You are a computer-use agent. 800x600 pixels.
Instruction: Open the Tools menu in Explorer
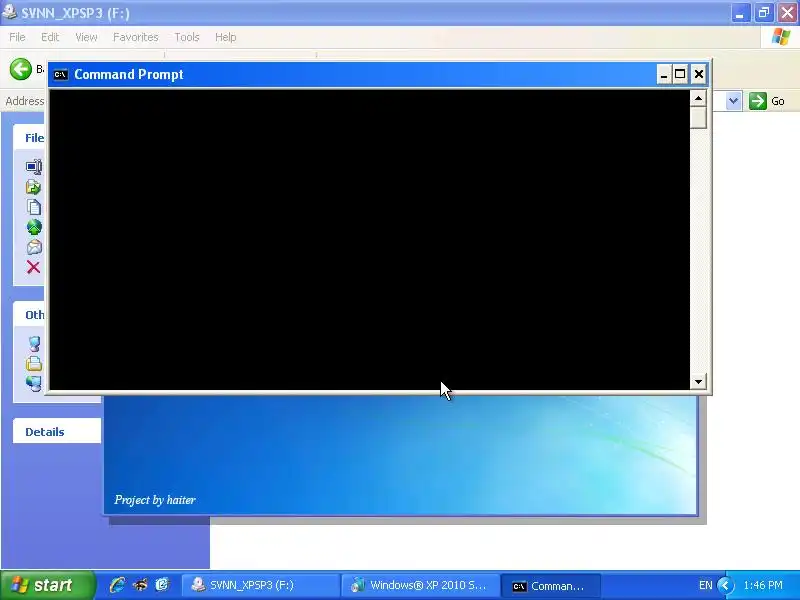[187, 37]
